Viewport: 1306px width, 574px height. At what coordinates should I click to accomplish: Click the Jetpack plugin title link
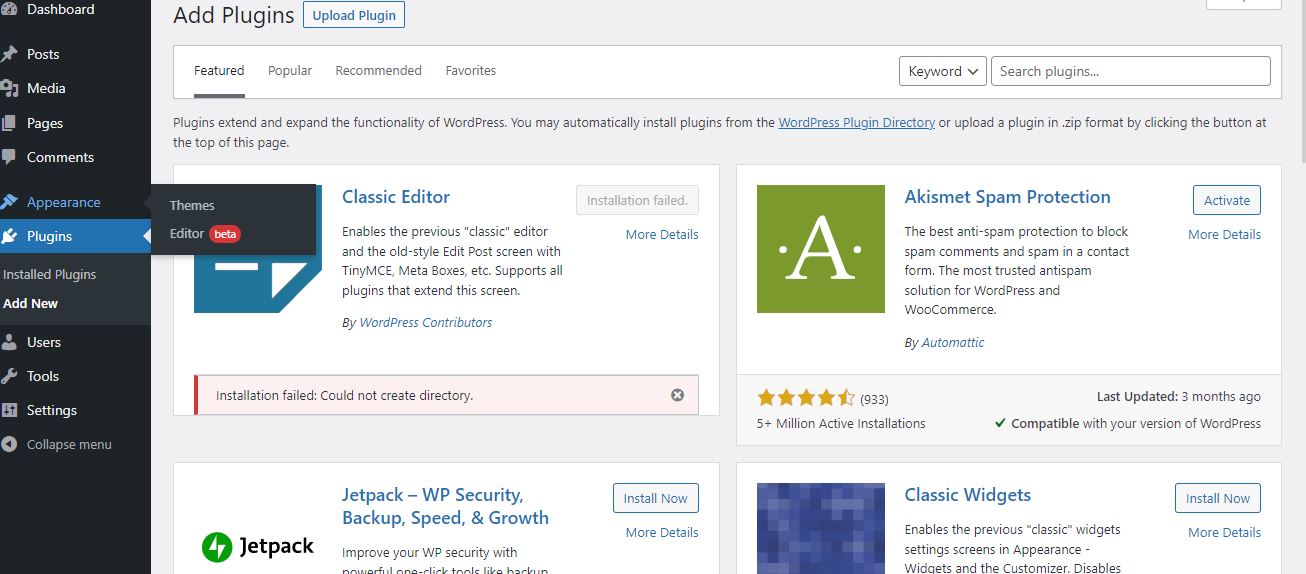pyautogui.click(x=445, y=506)
